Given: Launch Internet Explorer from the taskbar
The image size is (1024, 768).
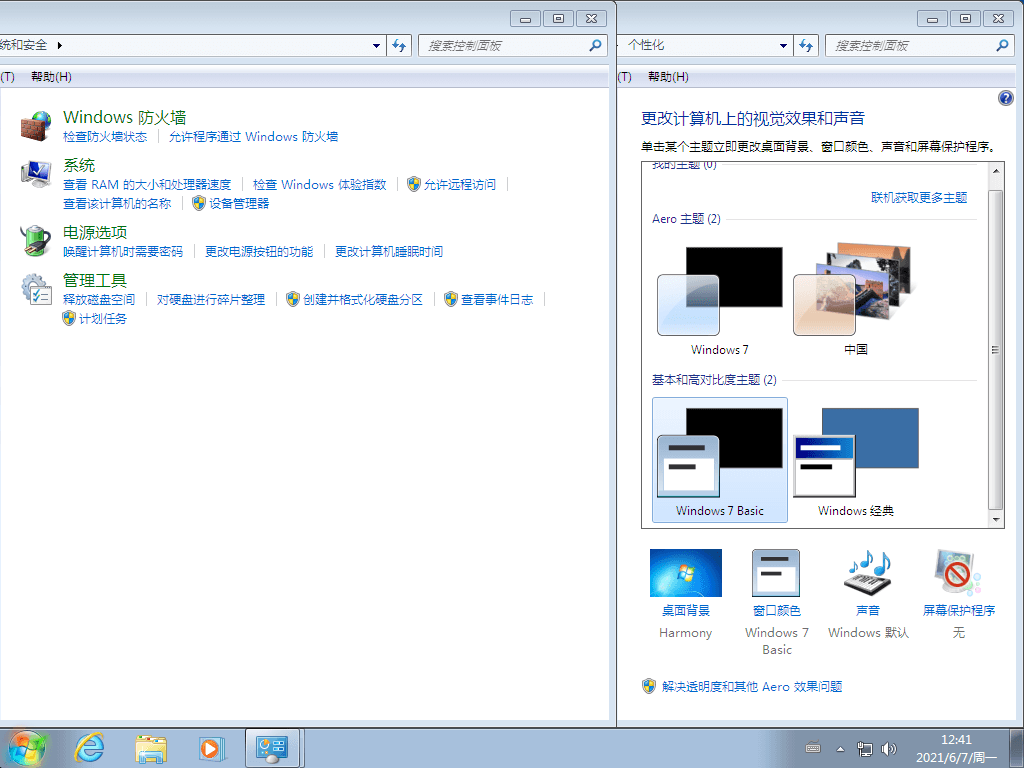Looking at the screenshot, I should (x=89, y=747).
